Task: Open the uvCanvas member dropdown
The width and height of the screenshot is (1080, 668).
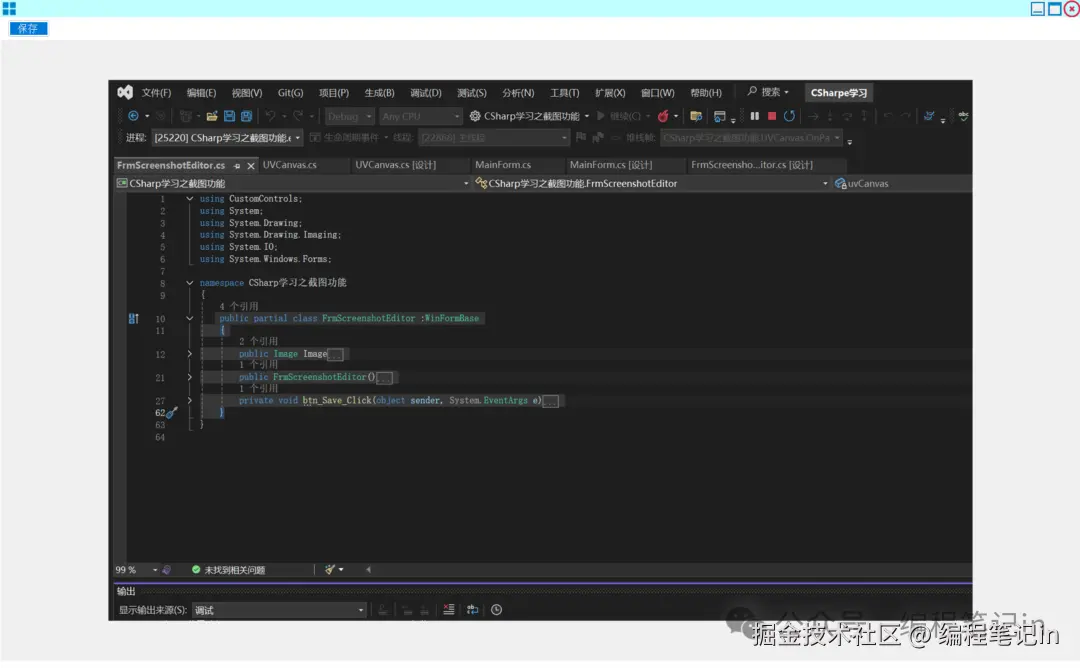Action: pos(902,183)
